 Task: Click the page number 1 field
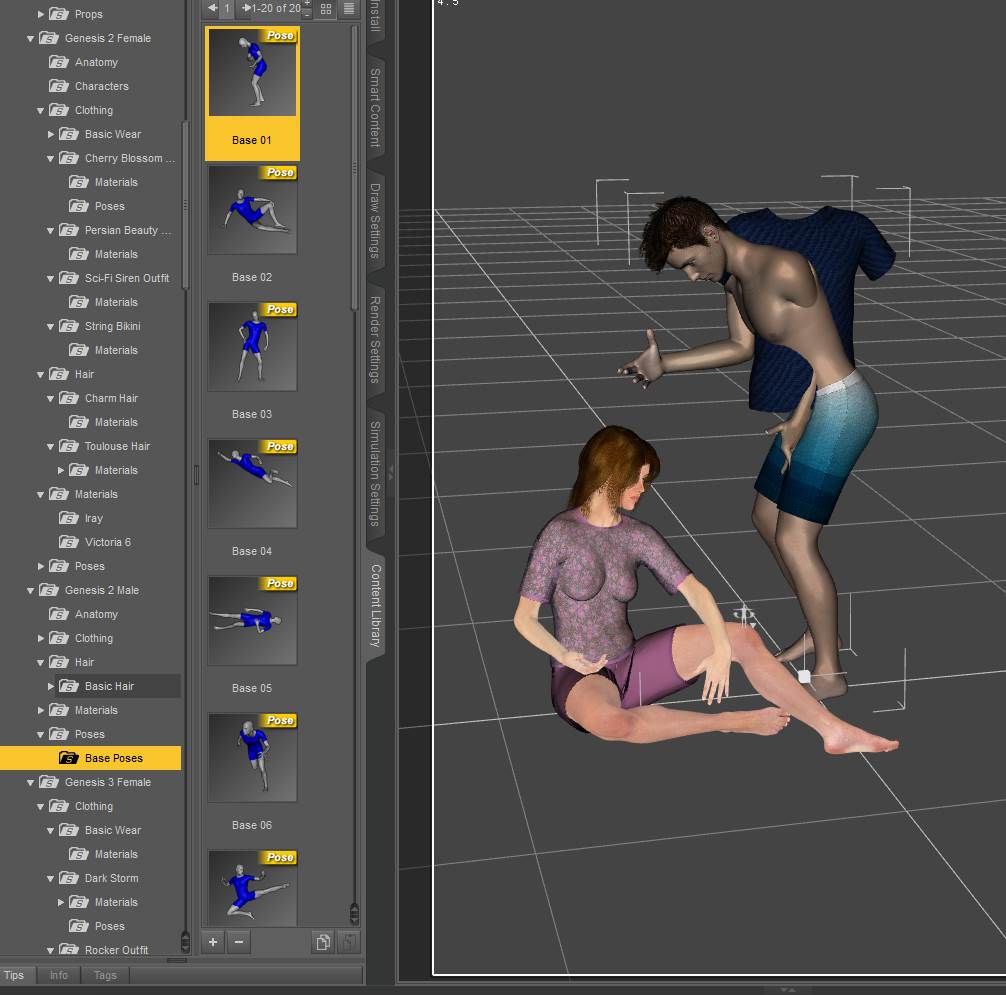coord(227,8)
